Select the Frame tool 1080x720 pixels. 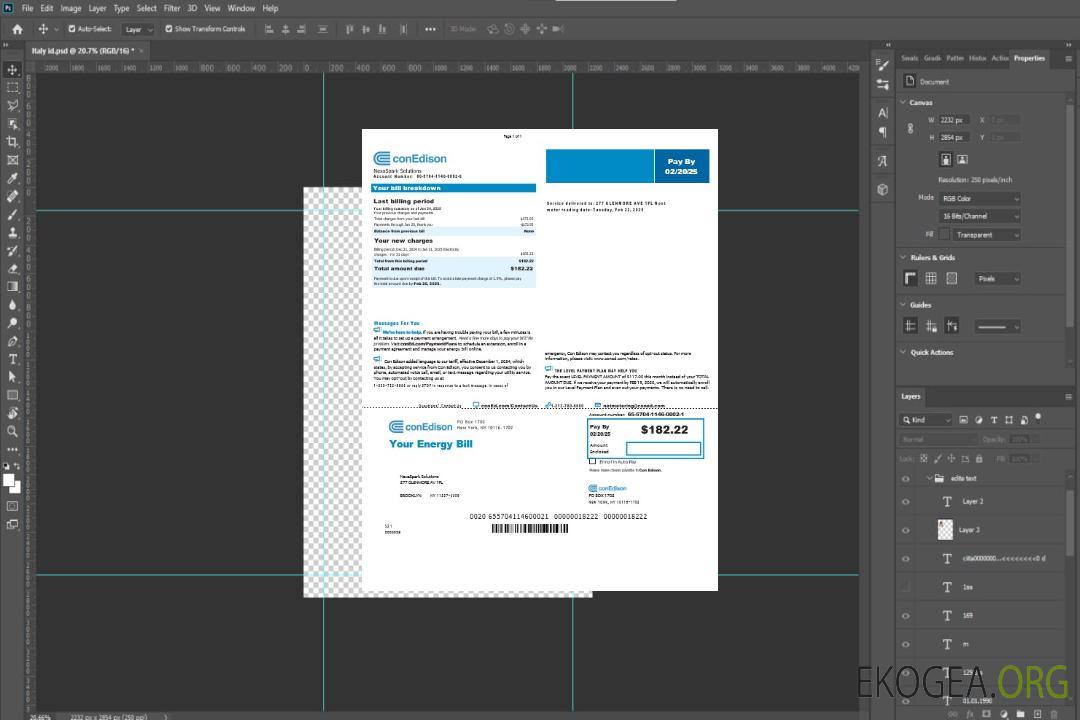click(12, 160)
